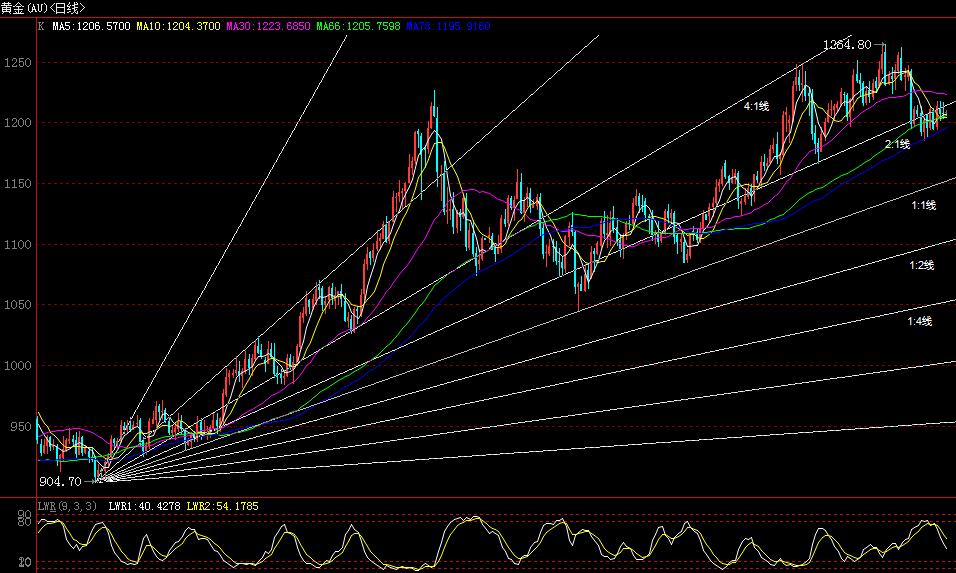
Task: Click the 950 price axis label
Action: (20, 427)
